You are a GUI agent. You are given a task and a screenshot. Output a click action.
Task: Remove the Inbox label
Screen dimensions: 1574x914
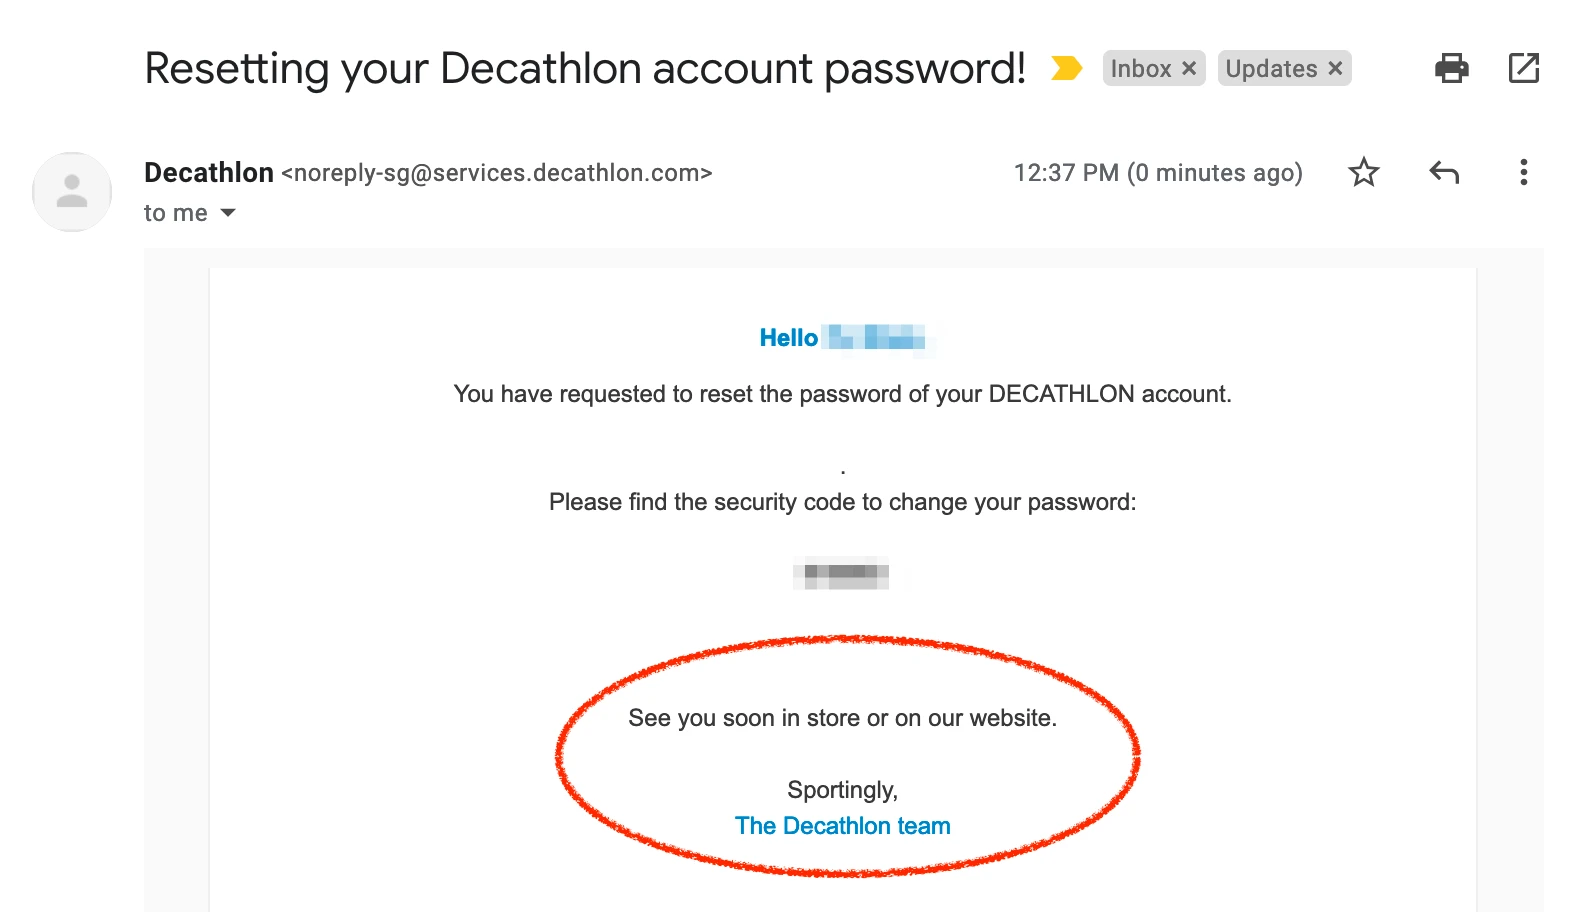click(x=1189, y=68)
